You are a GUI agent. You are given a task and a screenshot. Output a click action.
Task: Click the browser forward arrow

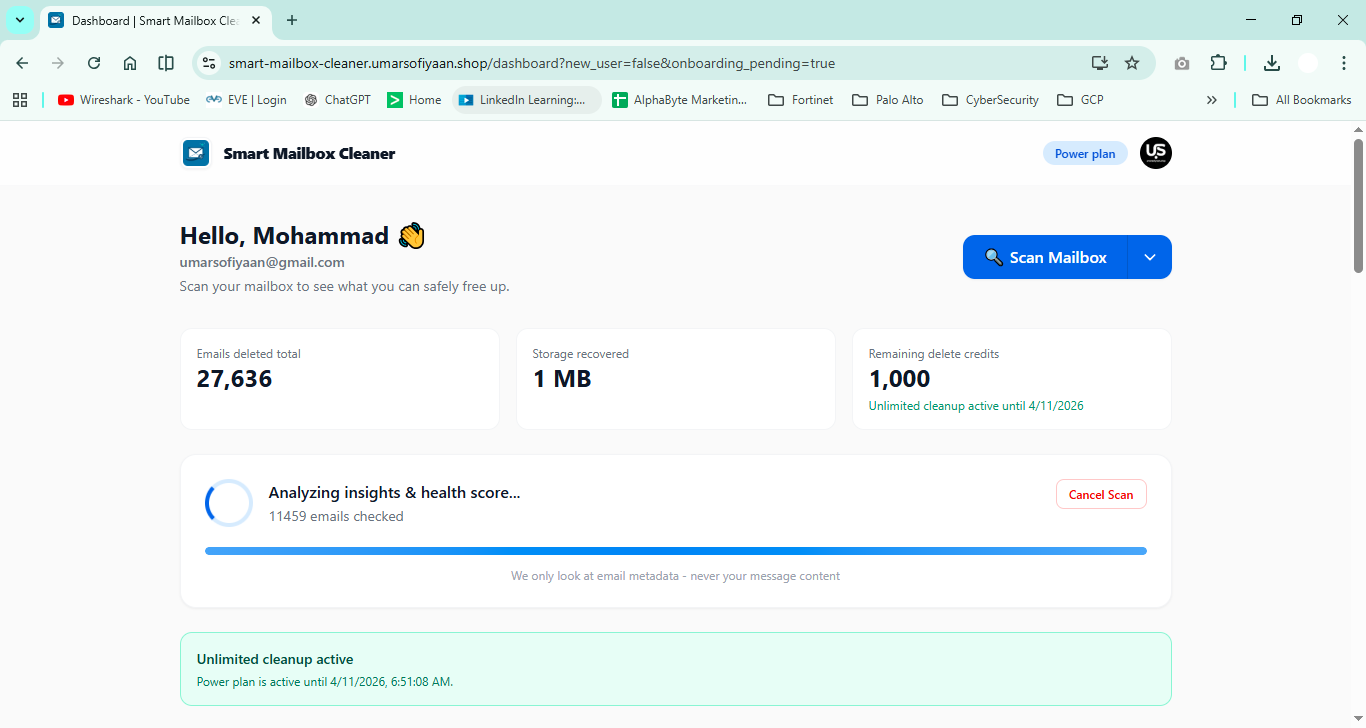point(58,63)
